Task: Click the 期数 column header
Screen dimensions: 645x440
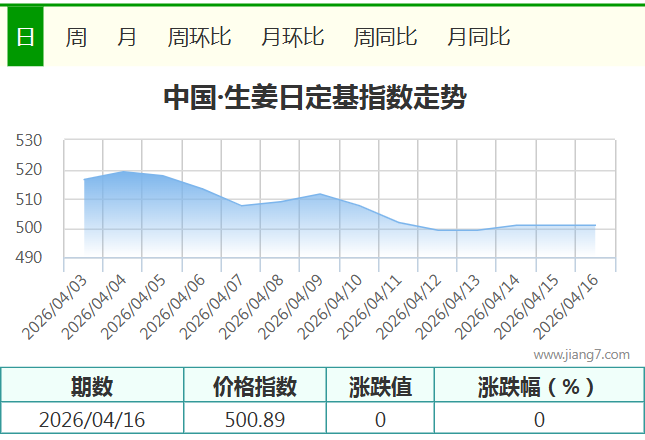Action: (92, 386)
